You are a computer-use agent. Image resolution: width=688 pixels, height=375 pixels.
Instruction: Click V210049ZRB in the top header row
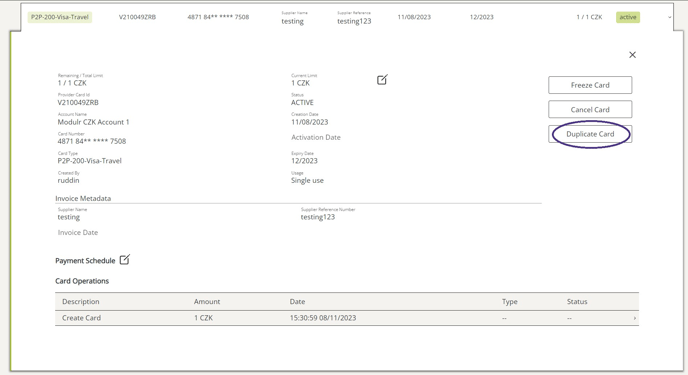point(137,17)
